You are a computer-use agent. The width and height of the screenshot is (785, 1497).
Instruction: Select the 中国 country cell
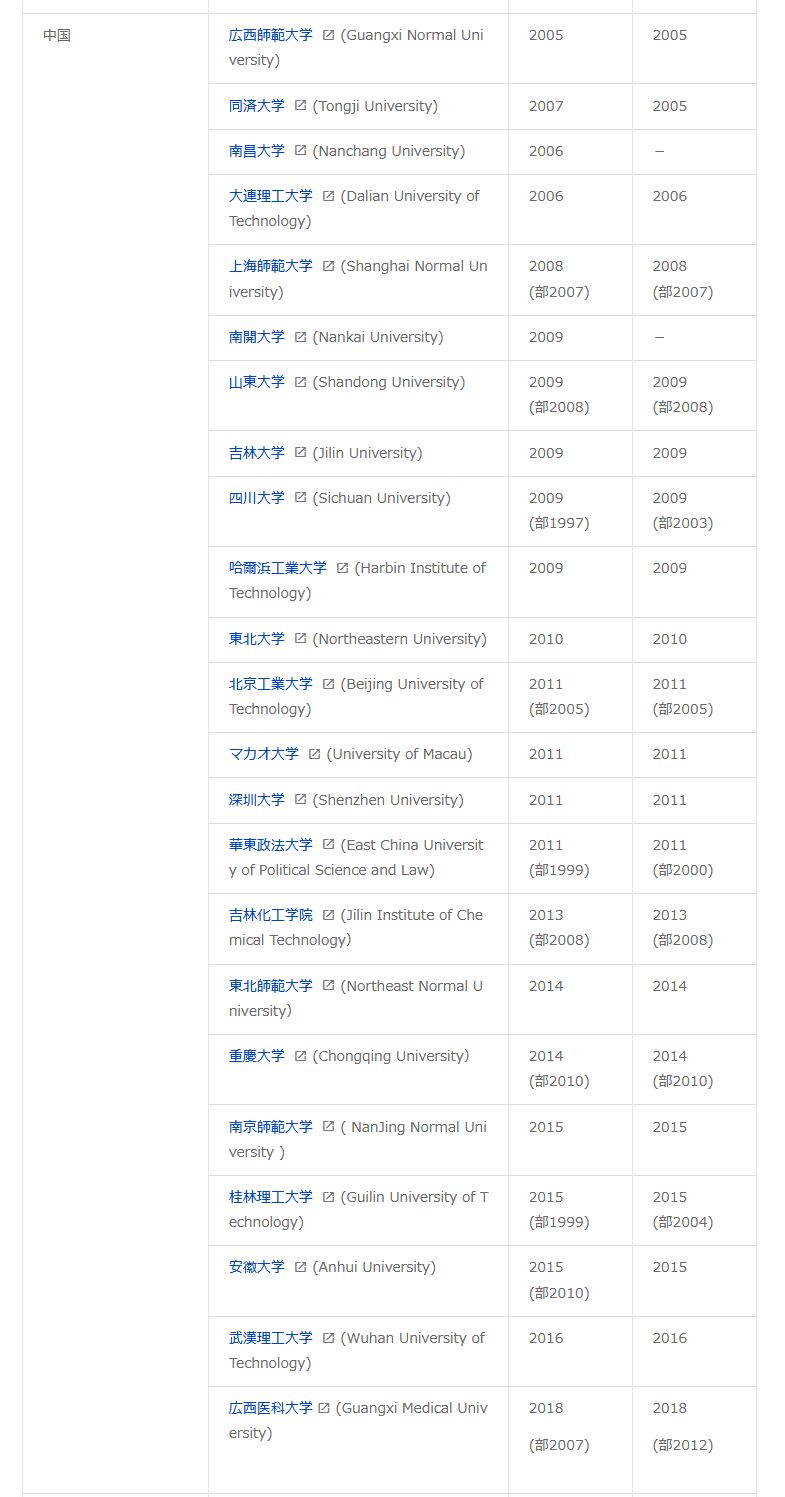[x=115, y=753]
